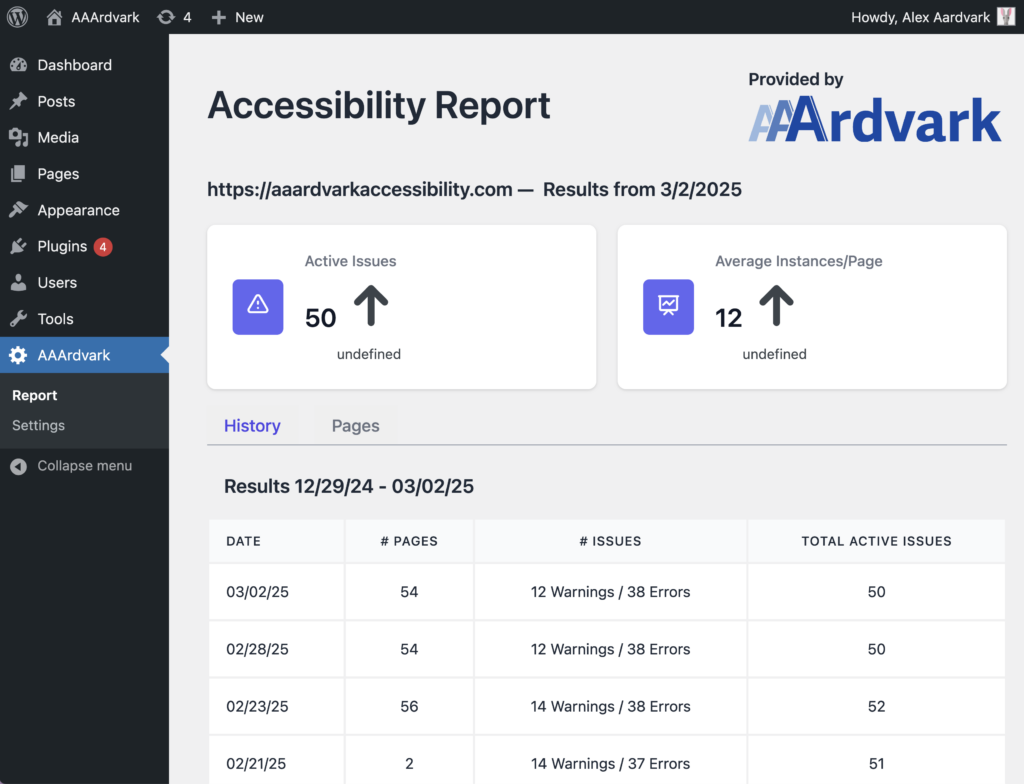1024x784 pixels.
Task: Open the Users sidebar item
Action: pyautogui.click(x=57, y=282)
